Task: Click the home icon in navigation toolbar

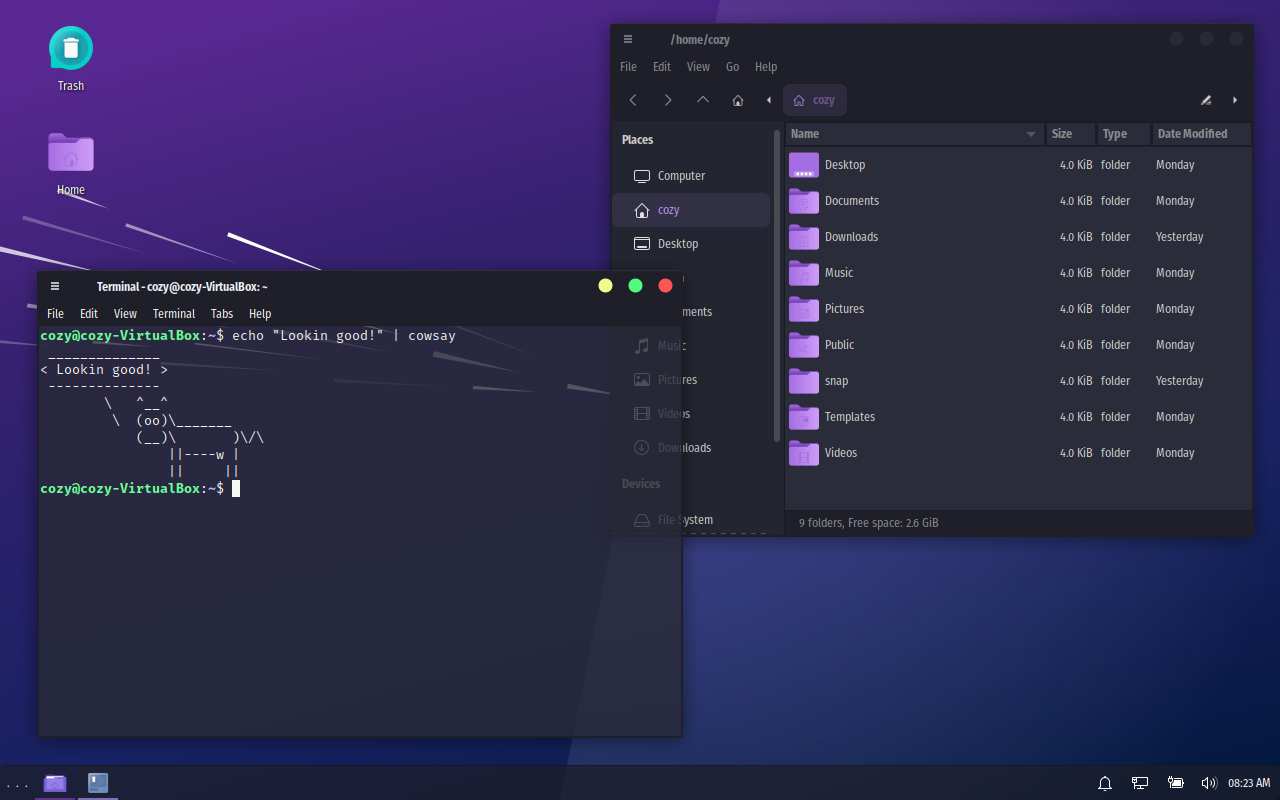Action: pyautogui.click(x=738, y=100)
